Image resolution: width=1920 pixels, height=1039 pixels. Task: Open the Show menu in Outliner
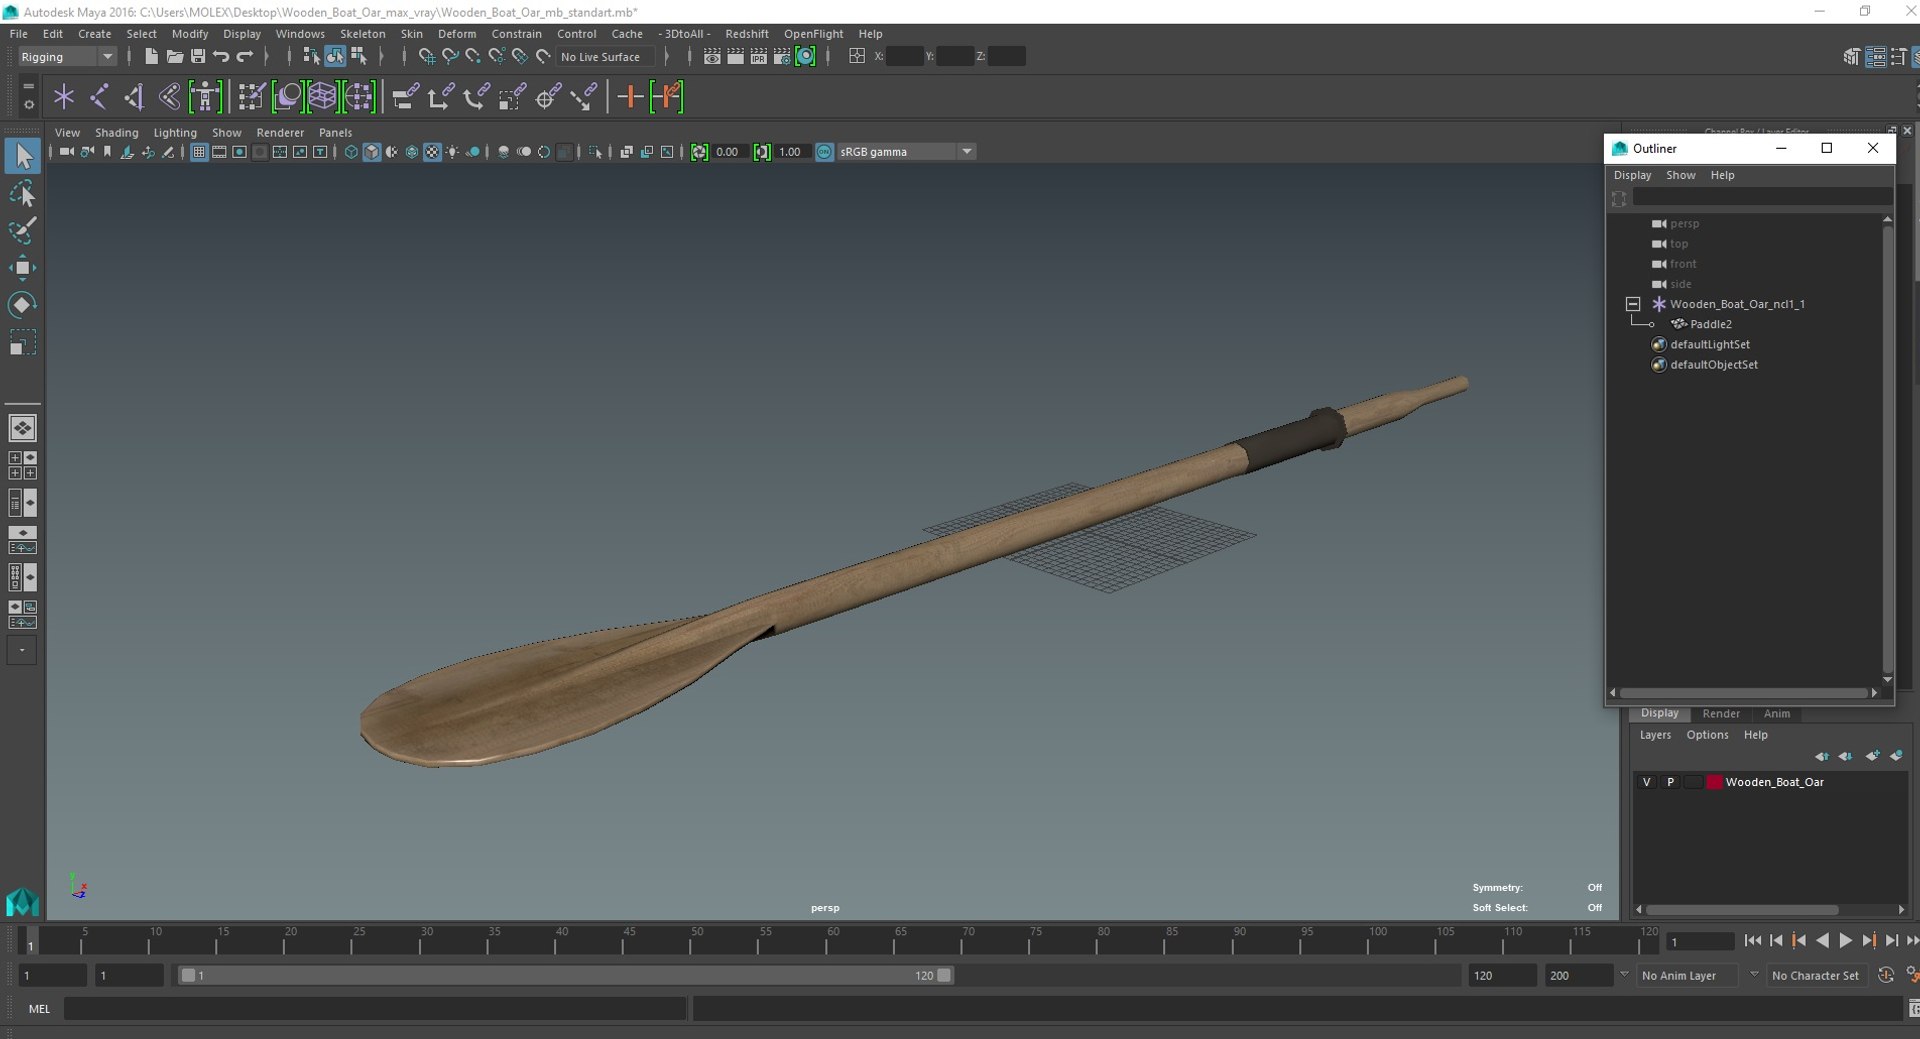click(x=1680, y=175)
